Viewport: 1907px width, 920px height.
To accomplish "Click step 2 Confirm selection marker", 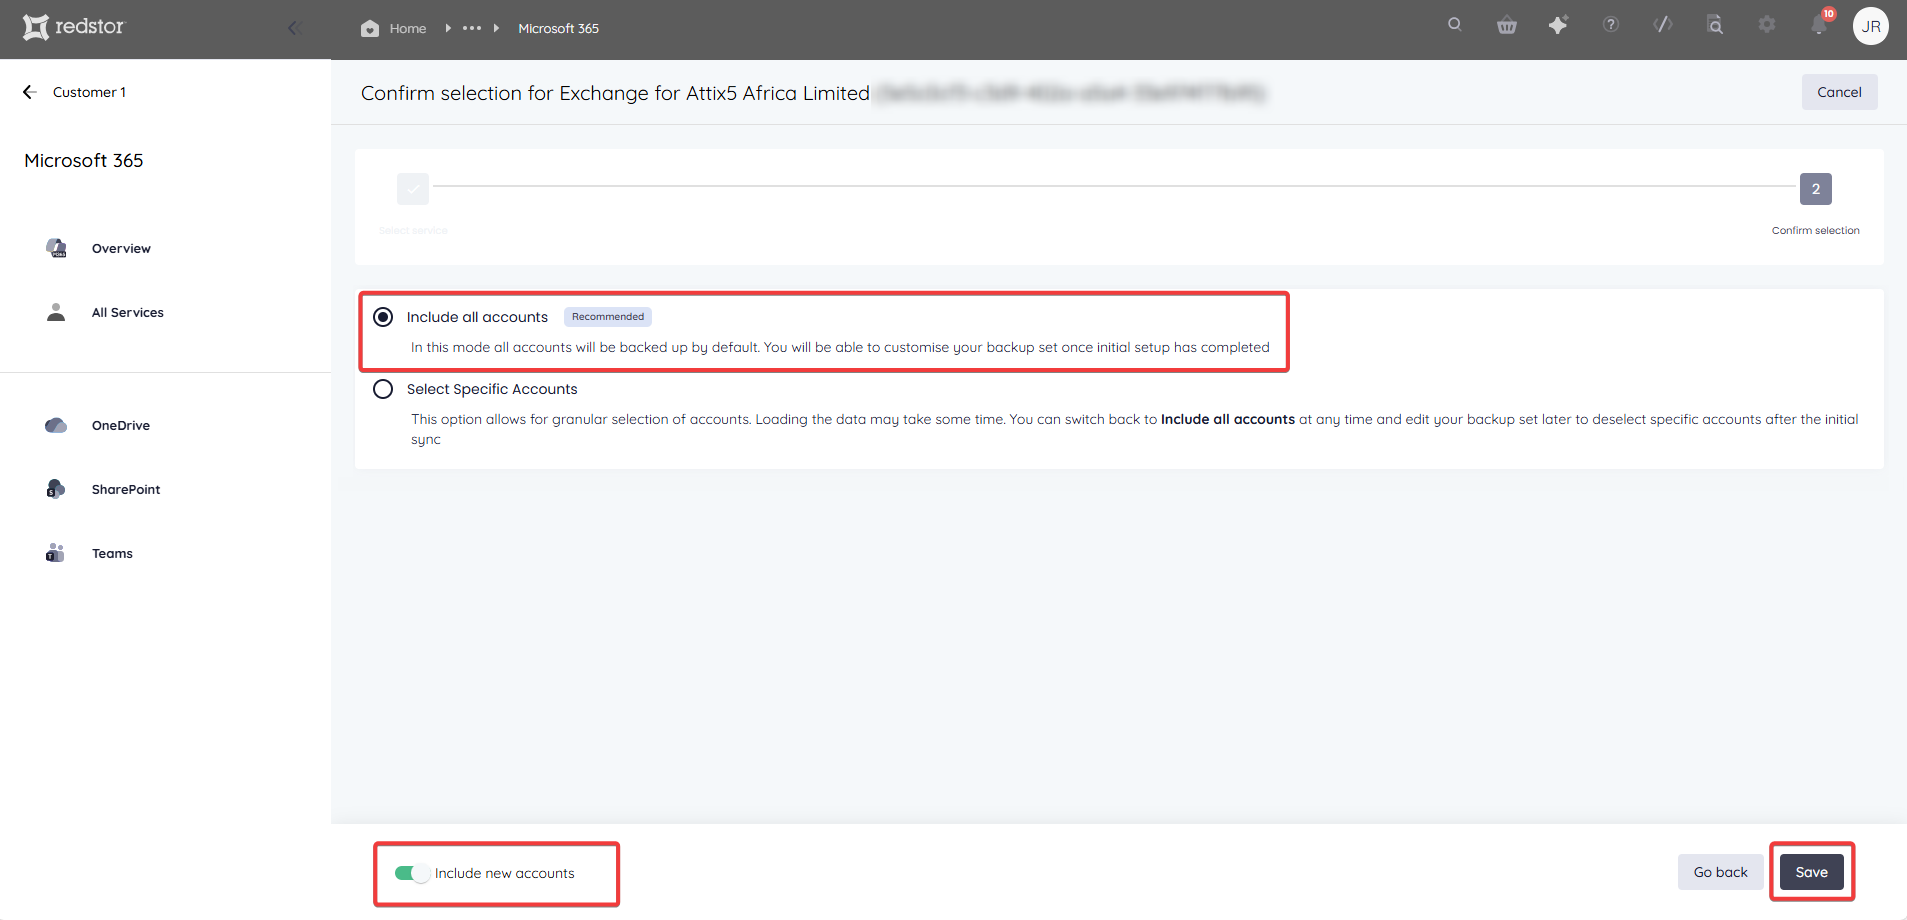I will pos(1816,189).
